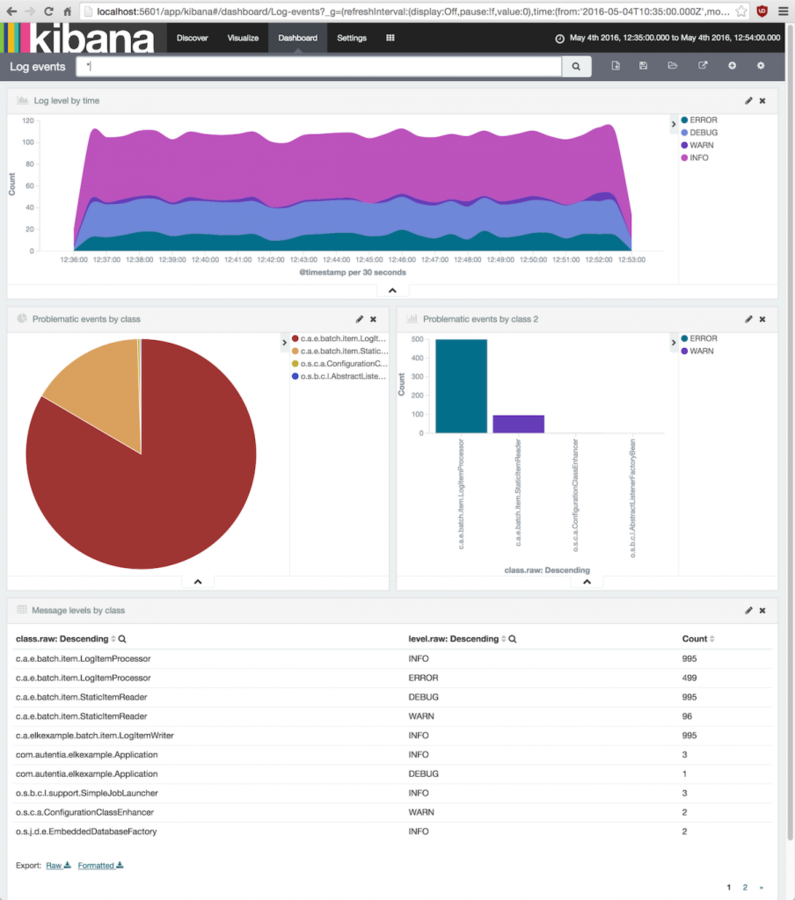Sort by Count column arrows
This screenshot has width=795, height=900.
[712, 639]
